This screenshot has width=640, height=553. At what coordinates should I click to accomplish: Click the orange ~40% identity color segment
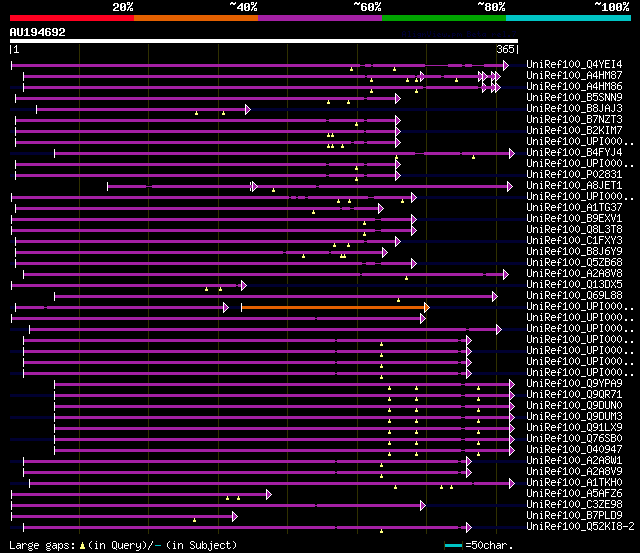(196, 18)
